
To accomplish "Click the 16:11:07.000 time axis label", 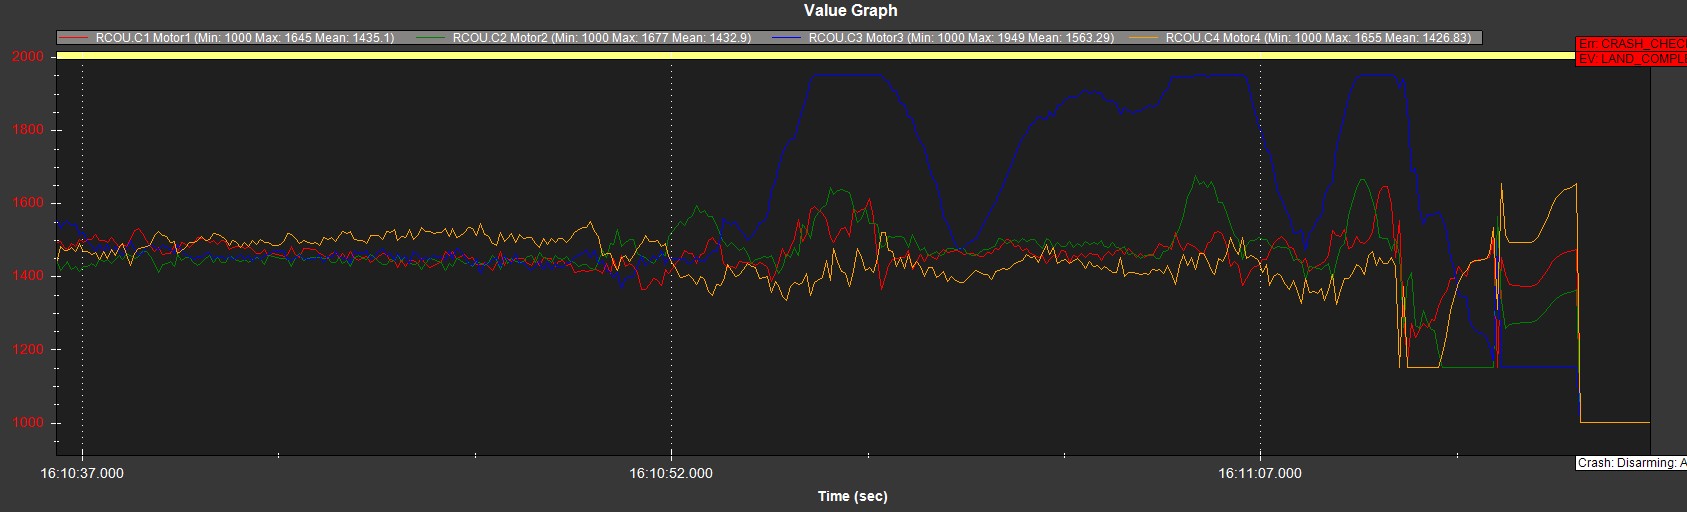I will [1260, 473].
